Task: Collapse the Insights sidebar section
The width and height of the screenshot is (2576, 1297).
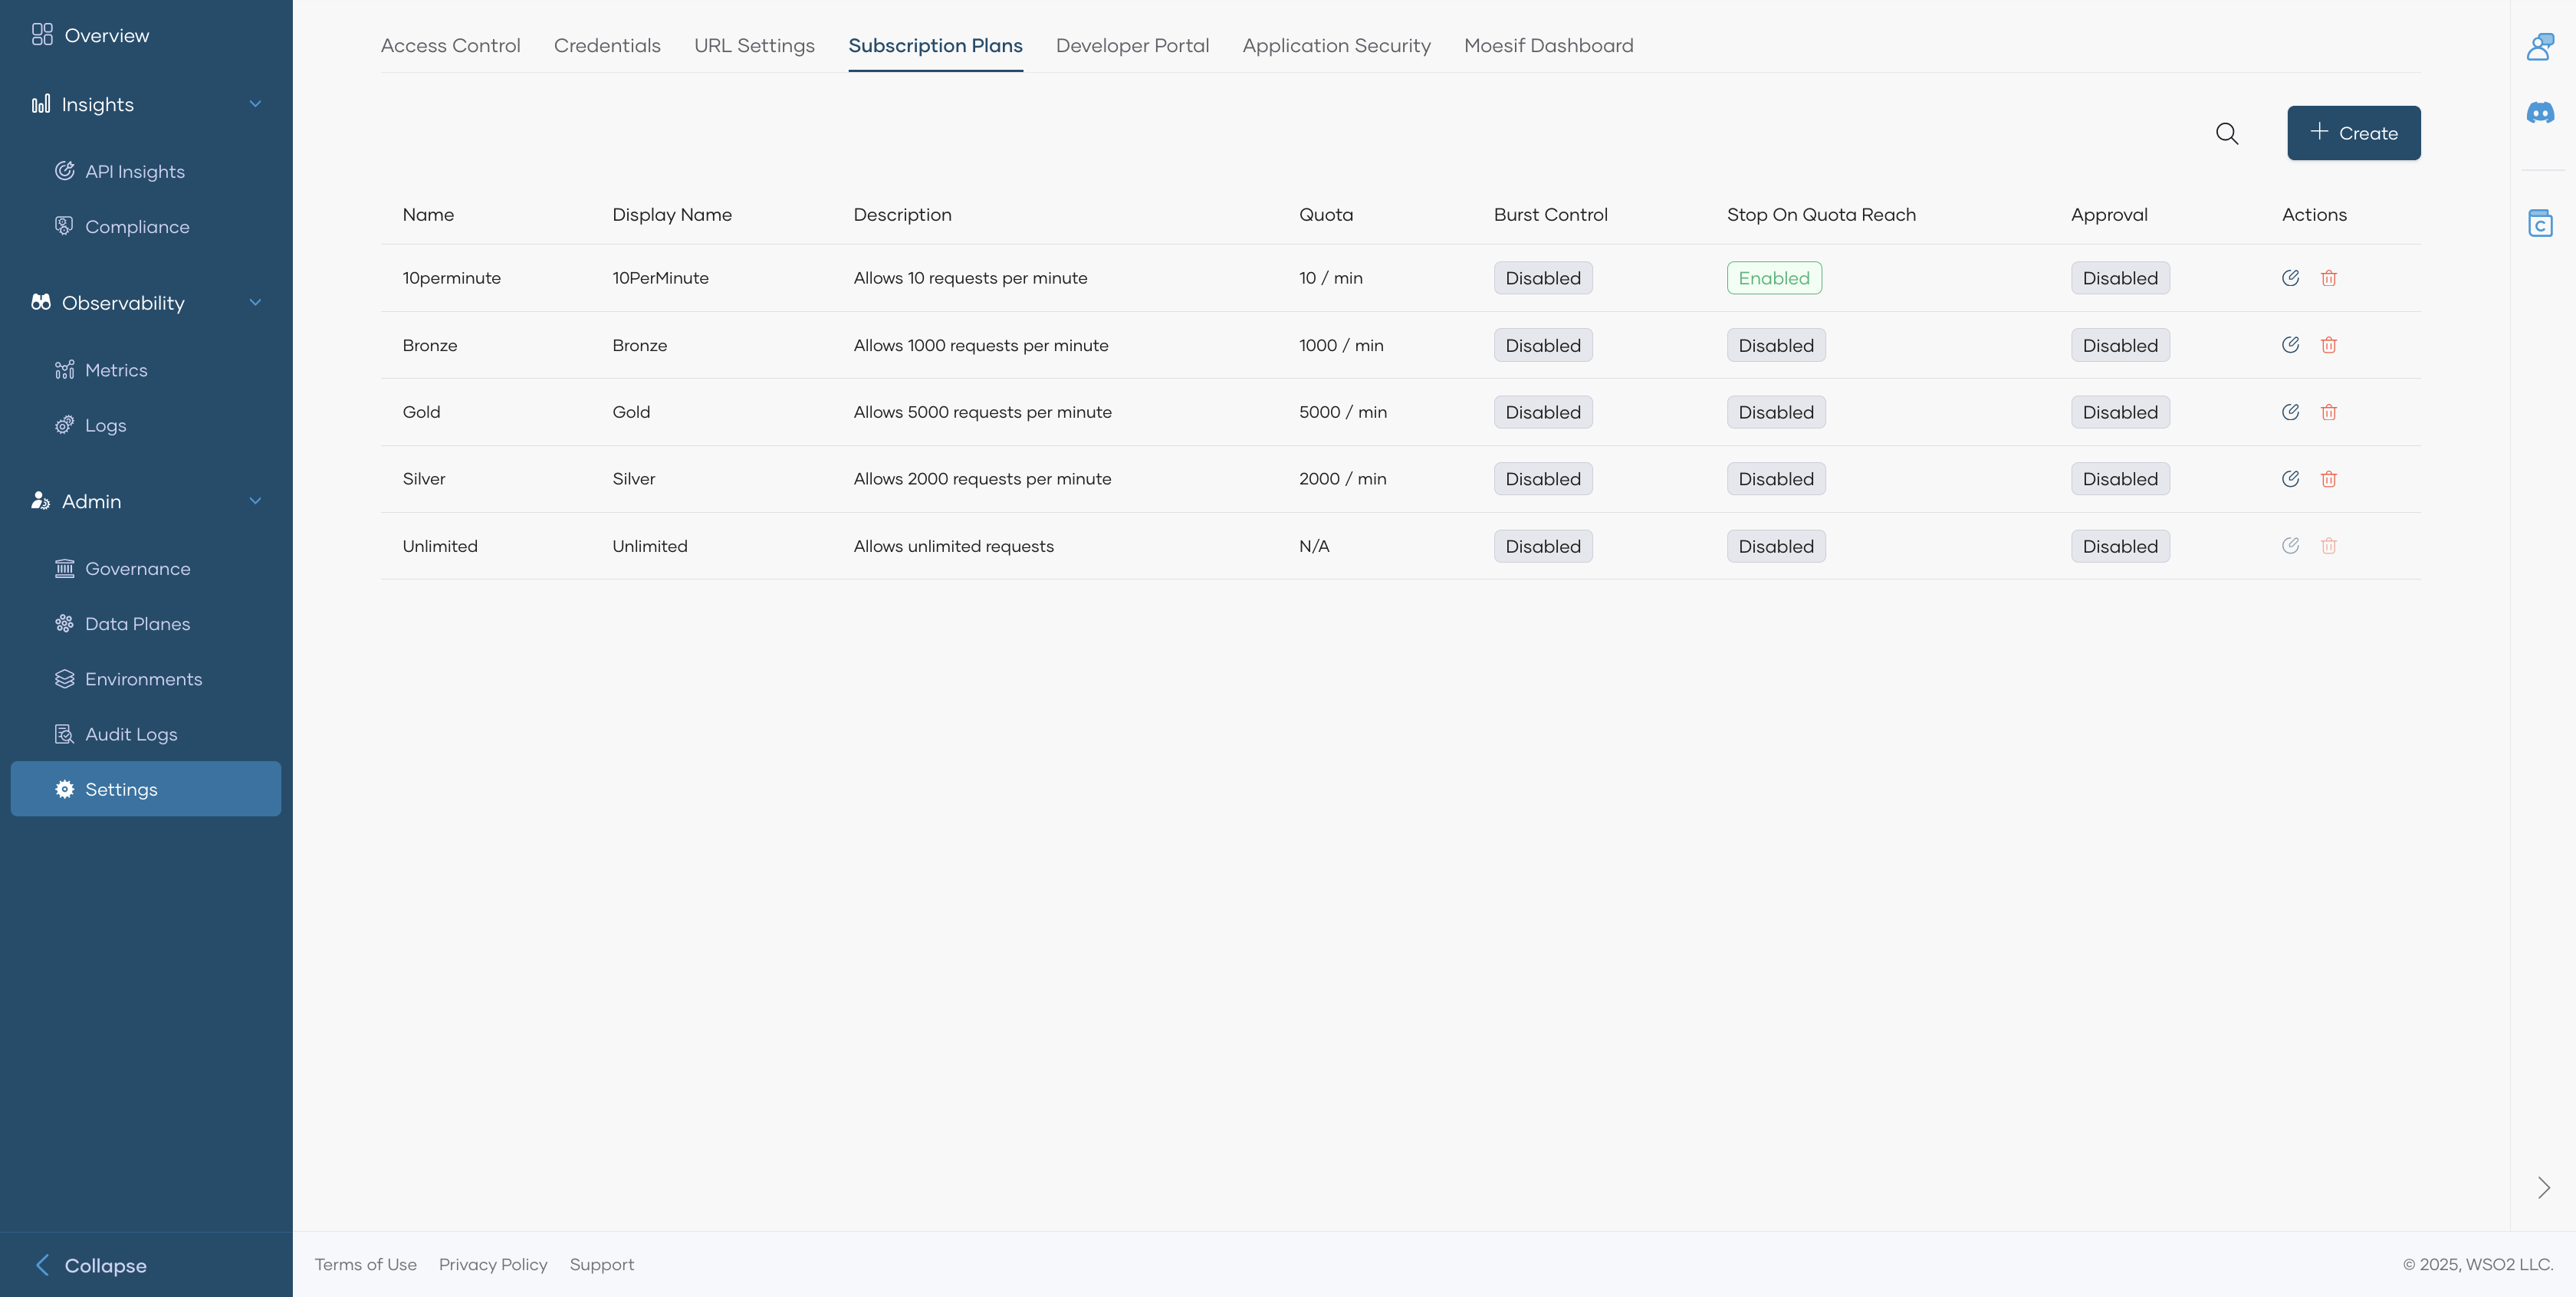Action: pos(255,103)
